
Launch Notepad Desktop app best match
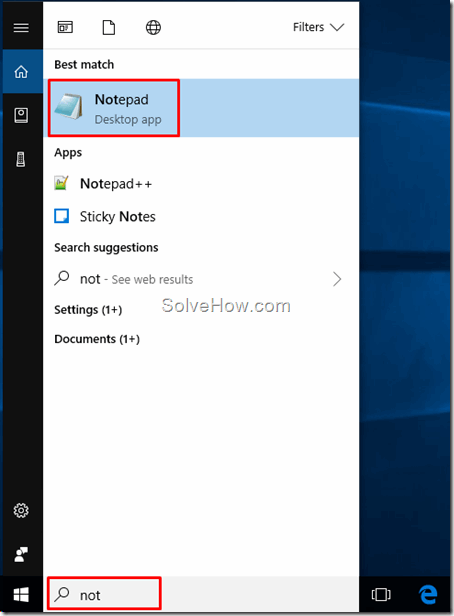[201, 108]
